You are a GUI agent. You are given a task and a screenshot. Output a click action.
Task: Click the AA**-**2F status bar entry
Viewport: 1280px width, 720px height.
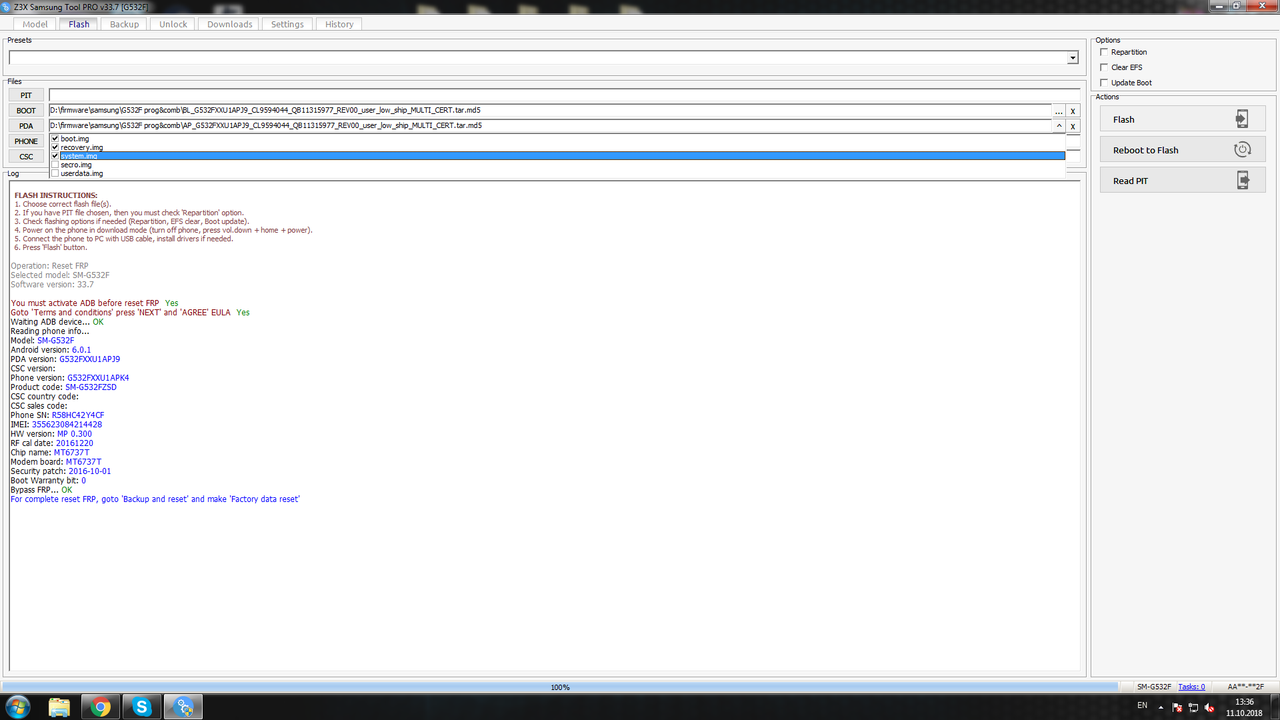pos(1244,687)
